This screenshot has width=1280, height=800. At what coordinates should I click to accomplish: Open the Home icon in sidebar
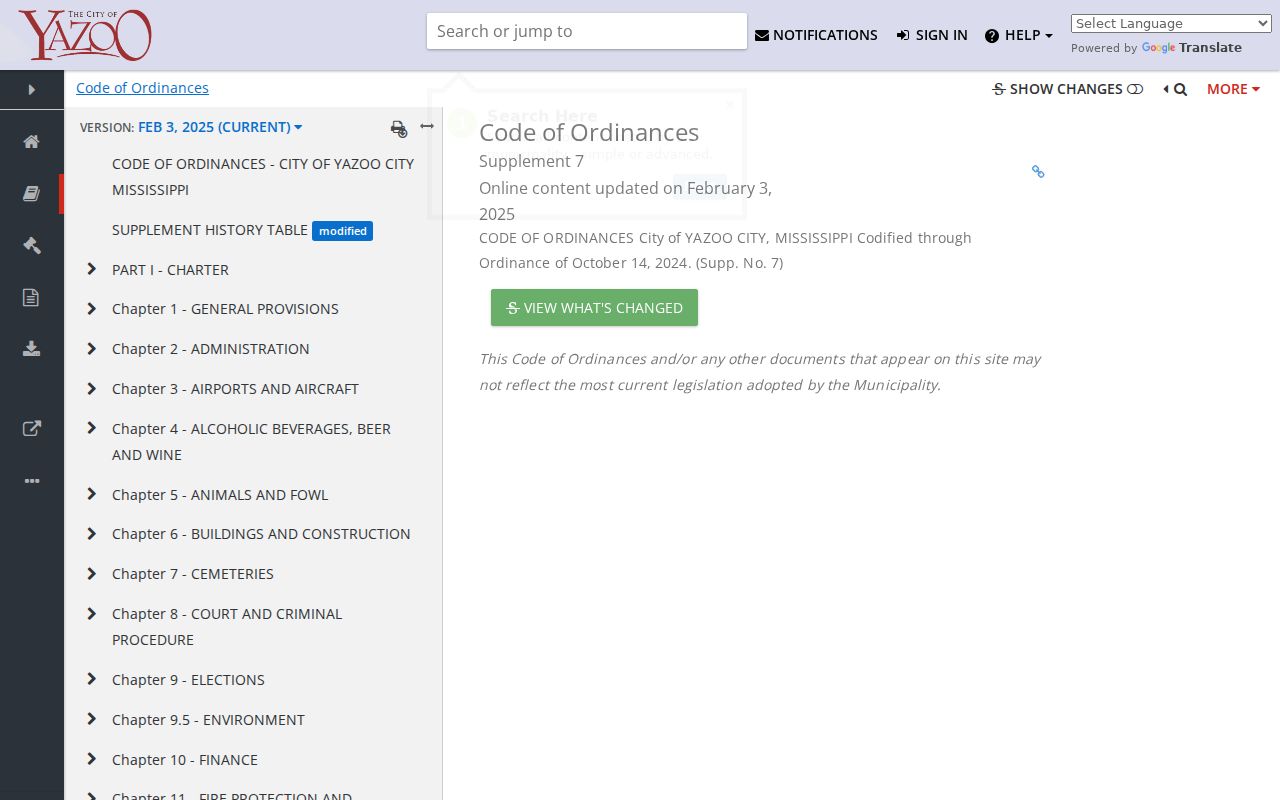click(x=32, y=141)
